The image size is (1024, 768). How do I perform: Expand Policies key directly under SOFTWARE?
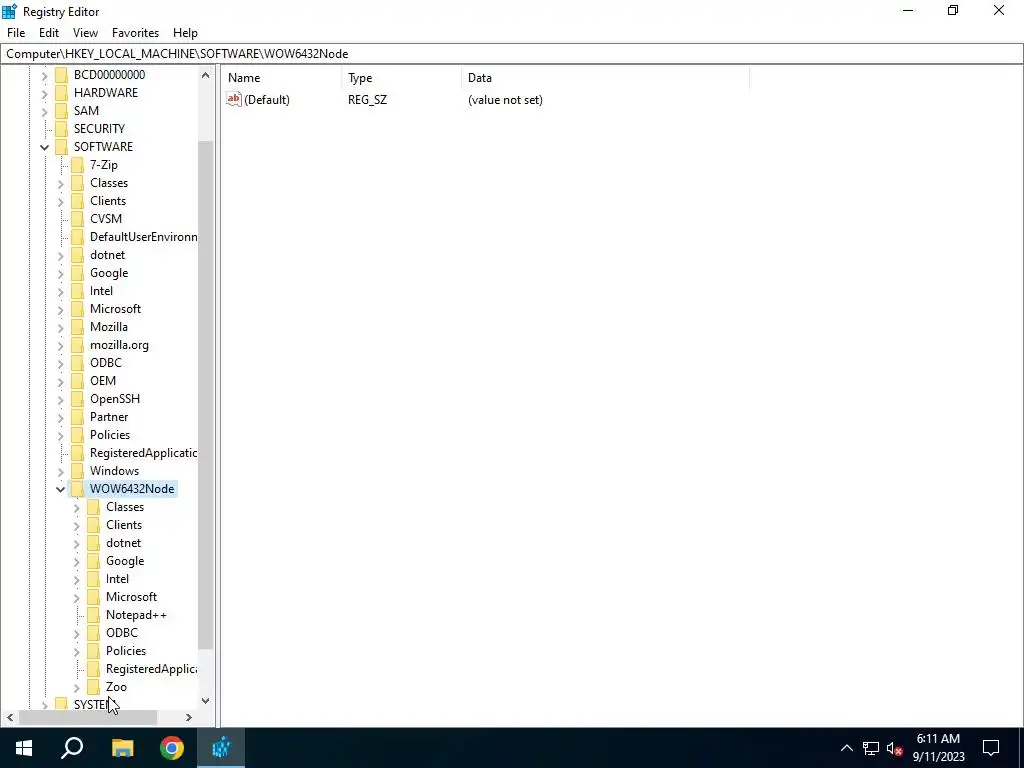[x=61, y=435]
